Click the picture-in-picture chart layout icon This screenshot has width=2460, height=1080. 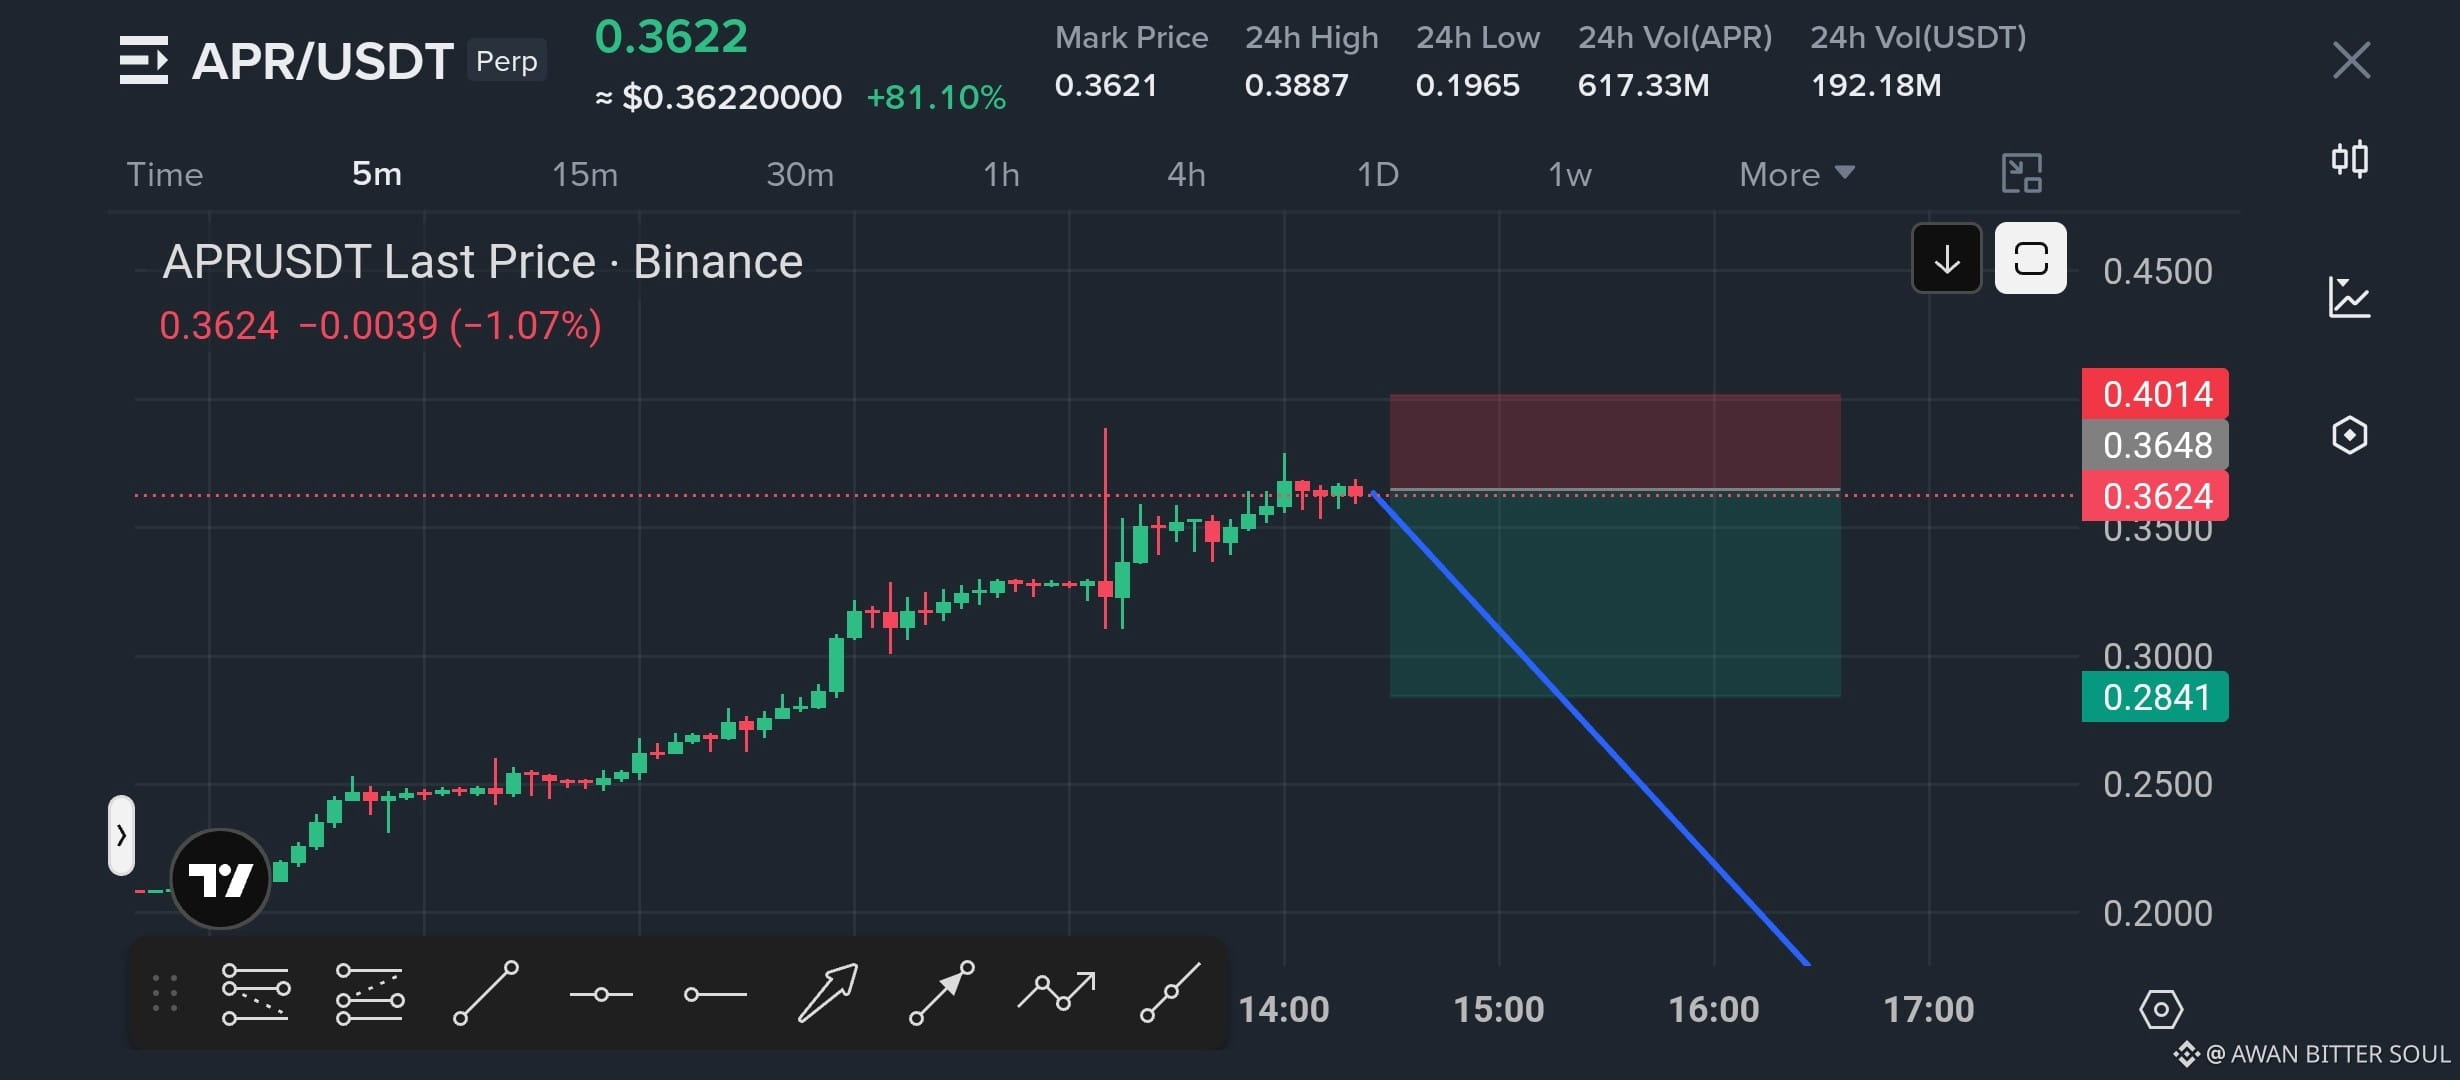coord(2021,174)
